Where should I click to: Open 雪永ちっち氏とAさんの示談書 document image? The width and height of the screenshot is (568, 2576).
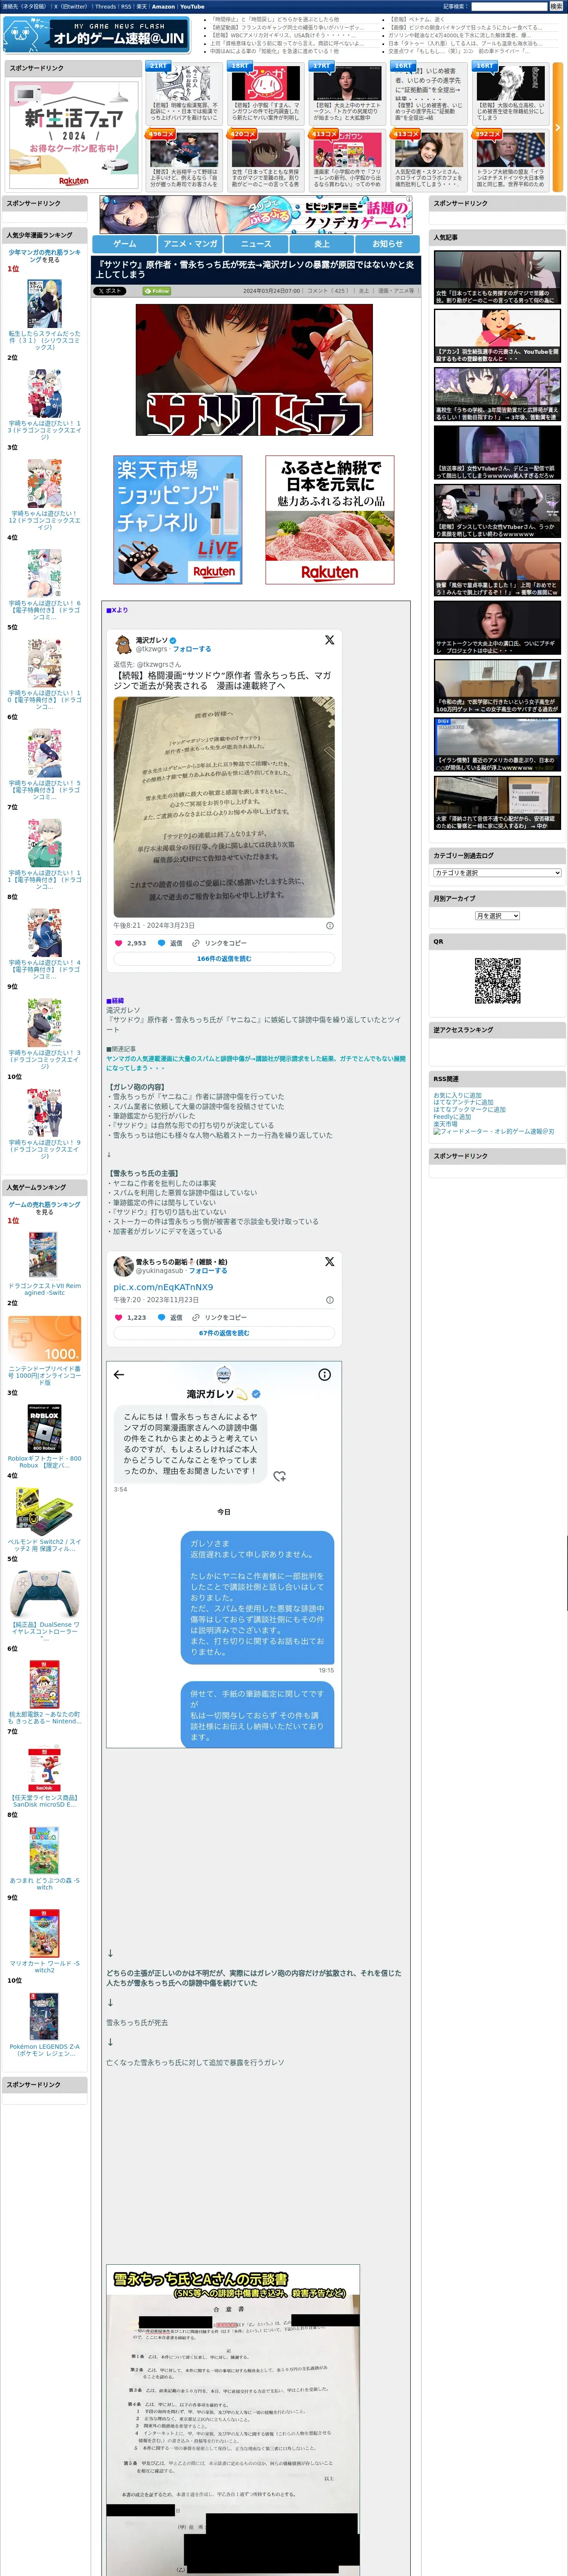[x=233, y=2420]
